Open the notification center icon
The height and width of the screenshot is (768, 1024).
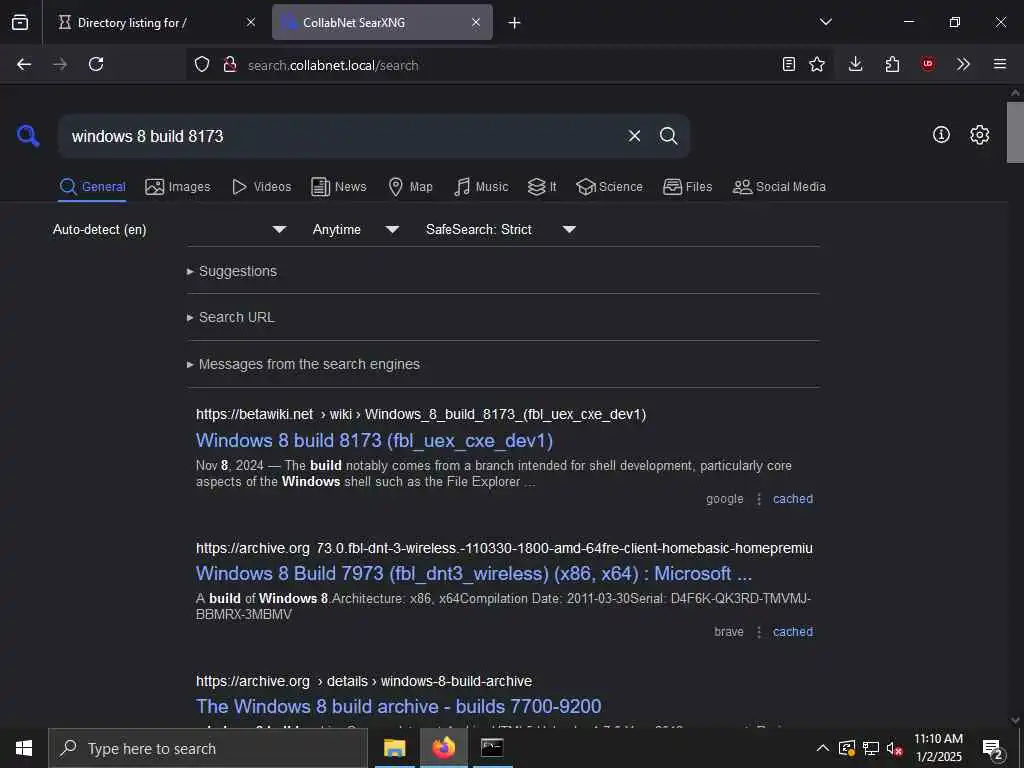point(993,749)
